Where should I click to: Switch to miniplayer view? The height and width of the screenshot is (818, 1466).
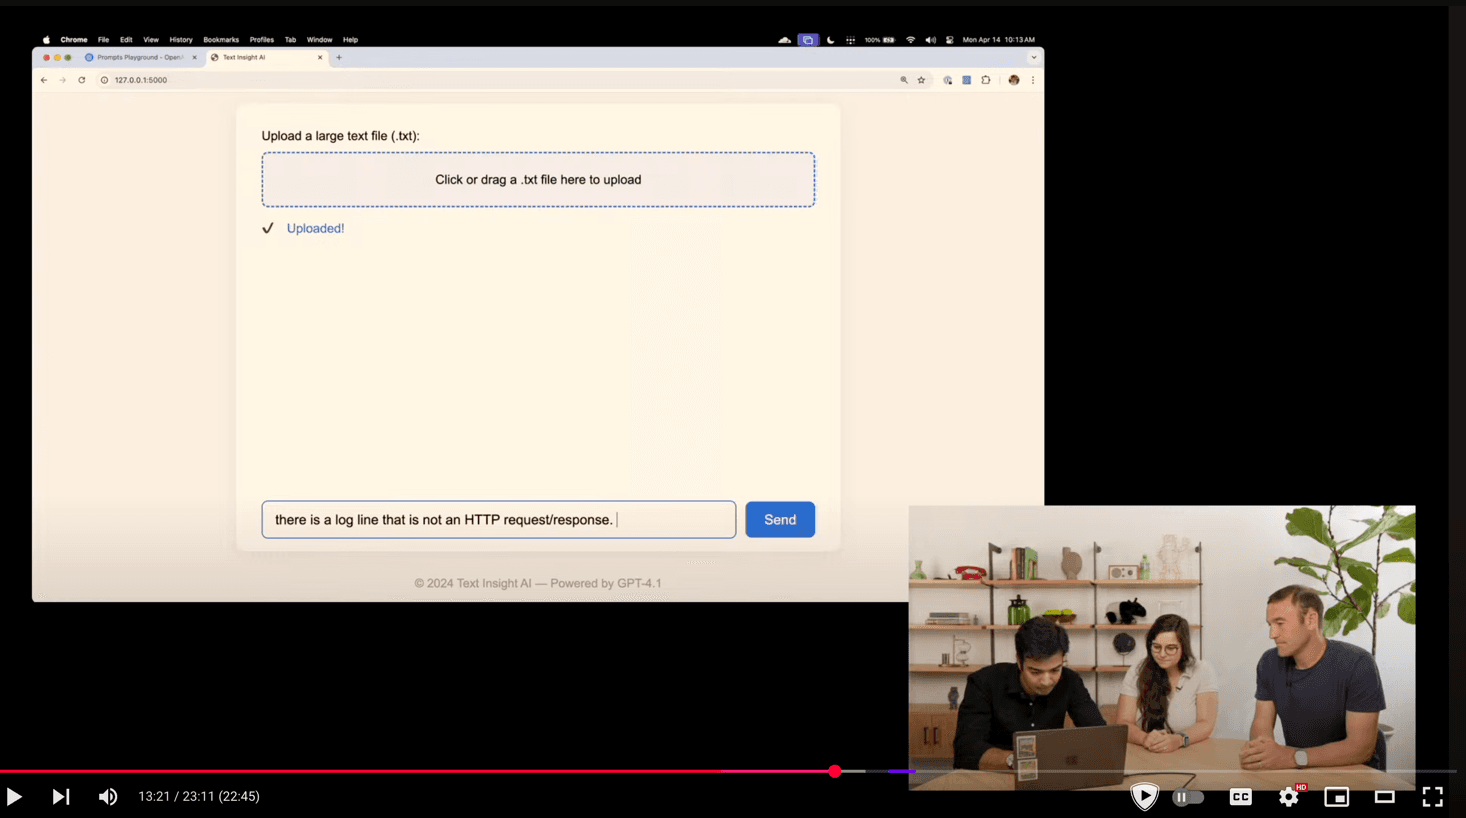tap(1336, 797)
